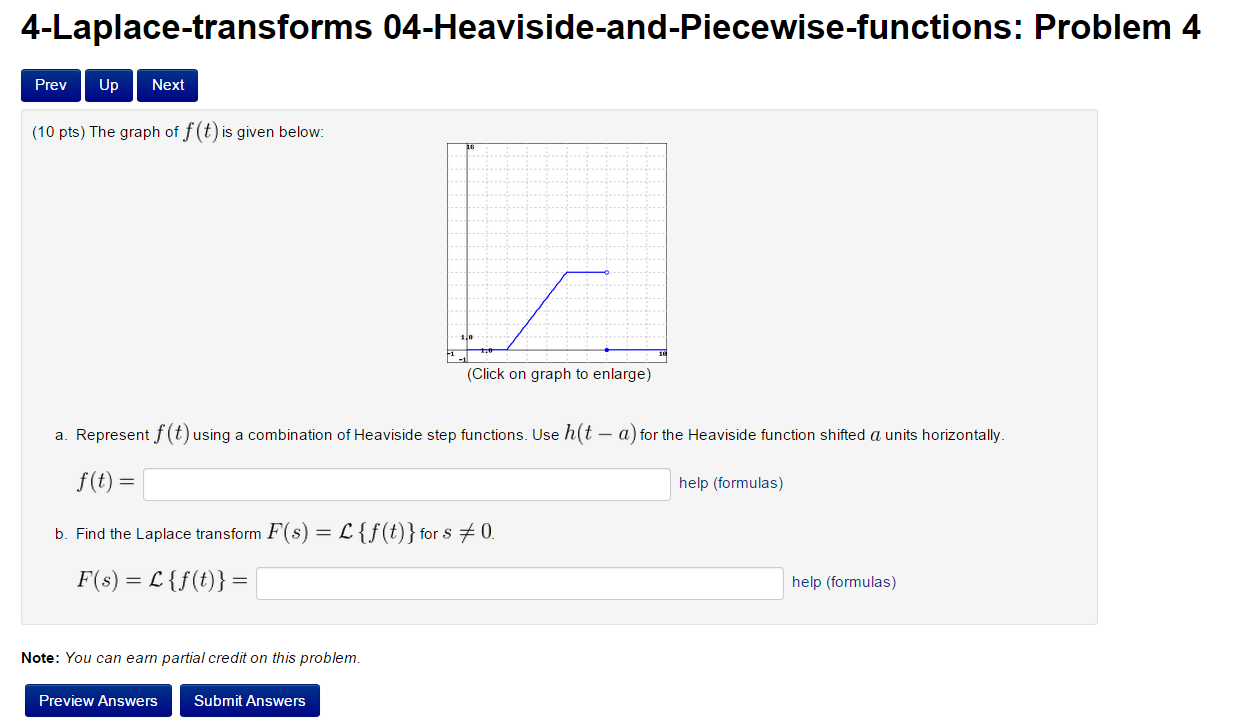Open help formulas for part a

(730, 483)
